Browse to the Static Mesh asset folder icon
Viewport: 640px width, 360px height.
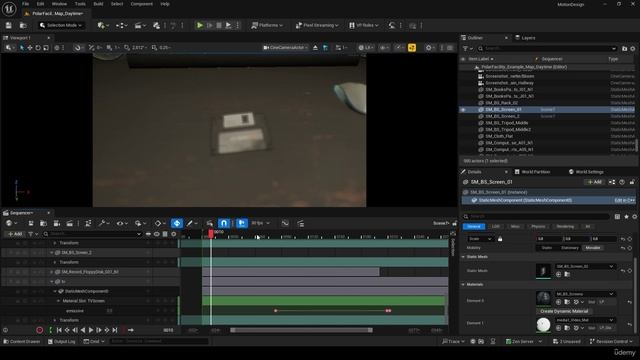567,274
